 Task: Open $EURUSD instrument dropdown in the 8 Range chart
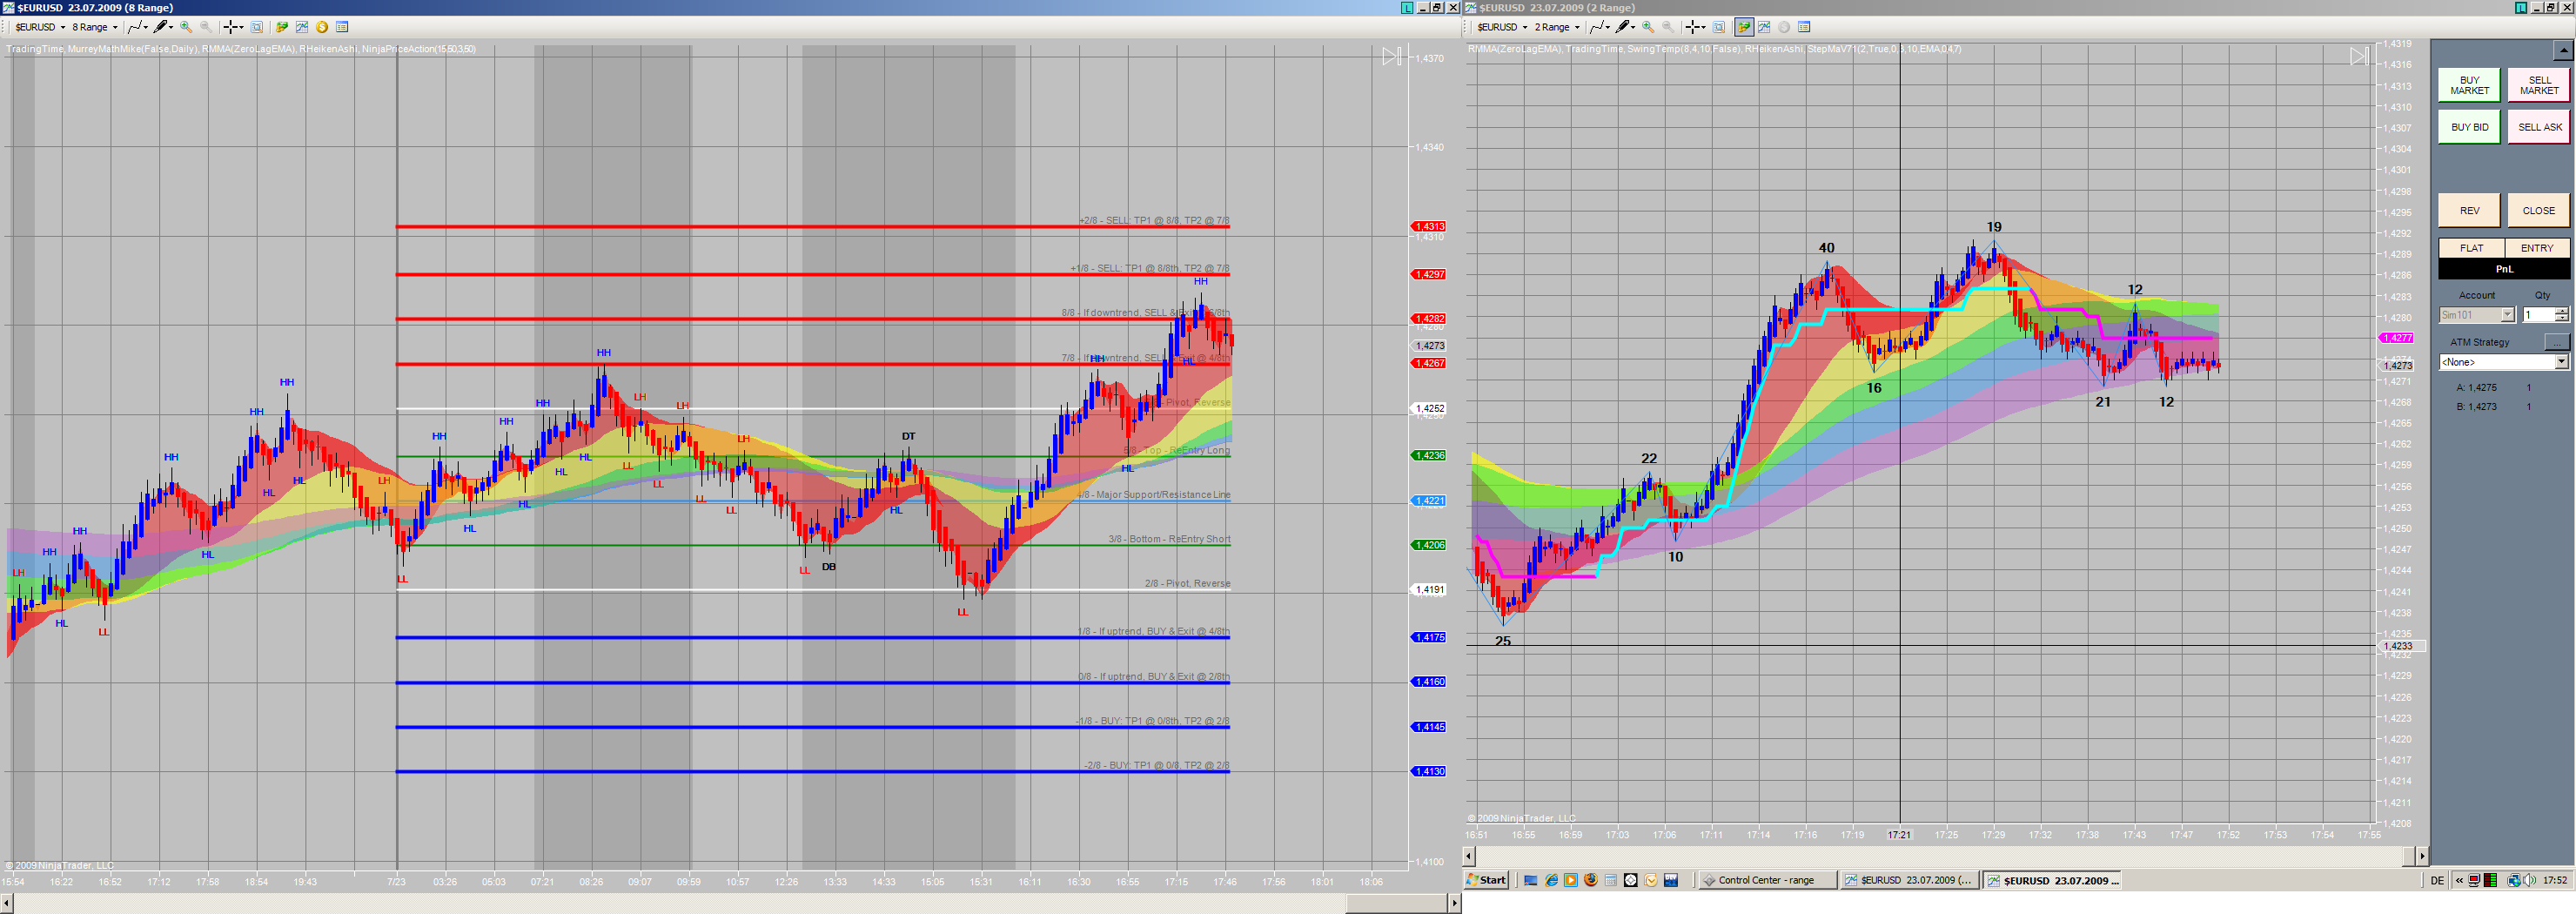coord(40,27)
